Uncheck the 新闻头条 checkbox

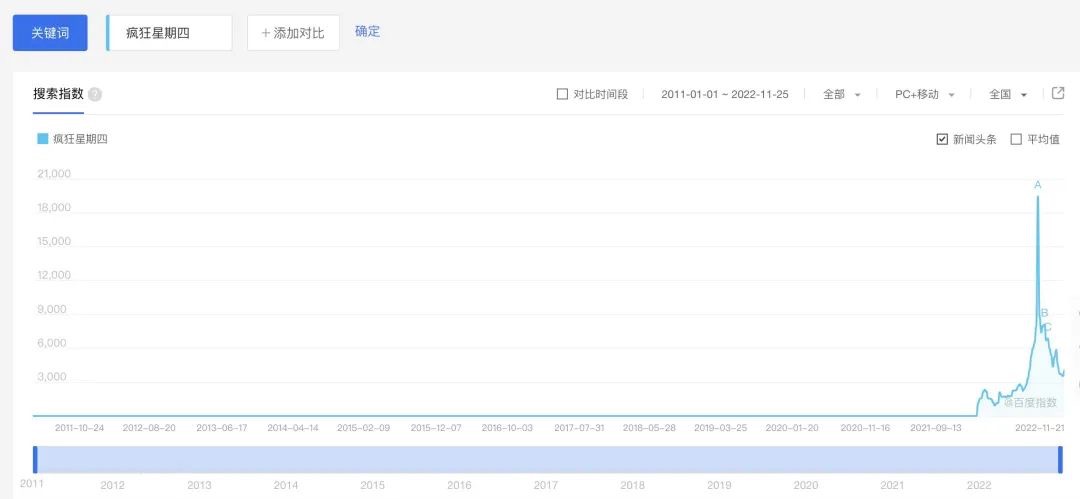(942, 139)
